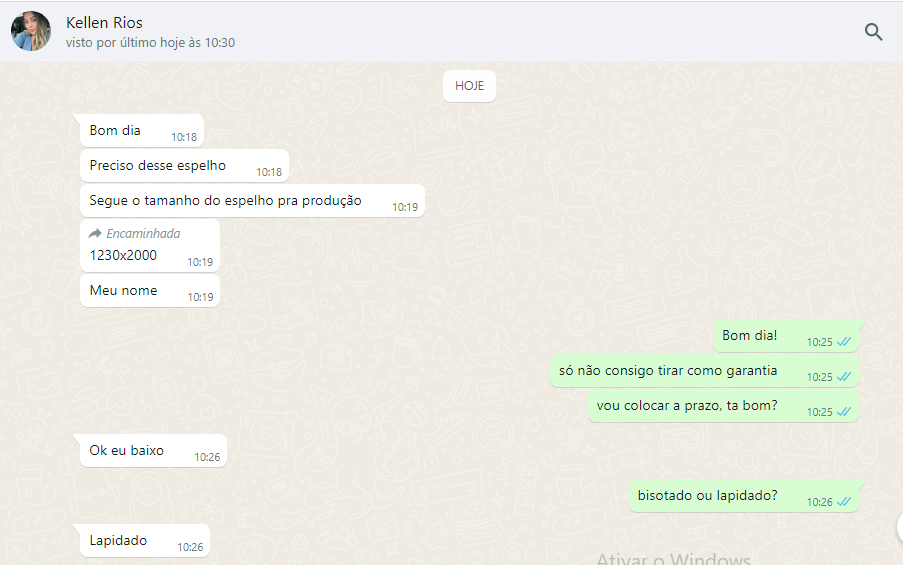
Task: Select the 'Ok eu baixo' message
Action: 153,450
